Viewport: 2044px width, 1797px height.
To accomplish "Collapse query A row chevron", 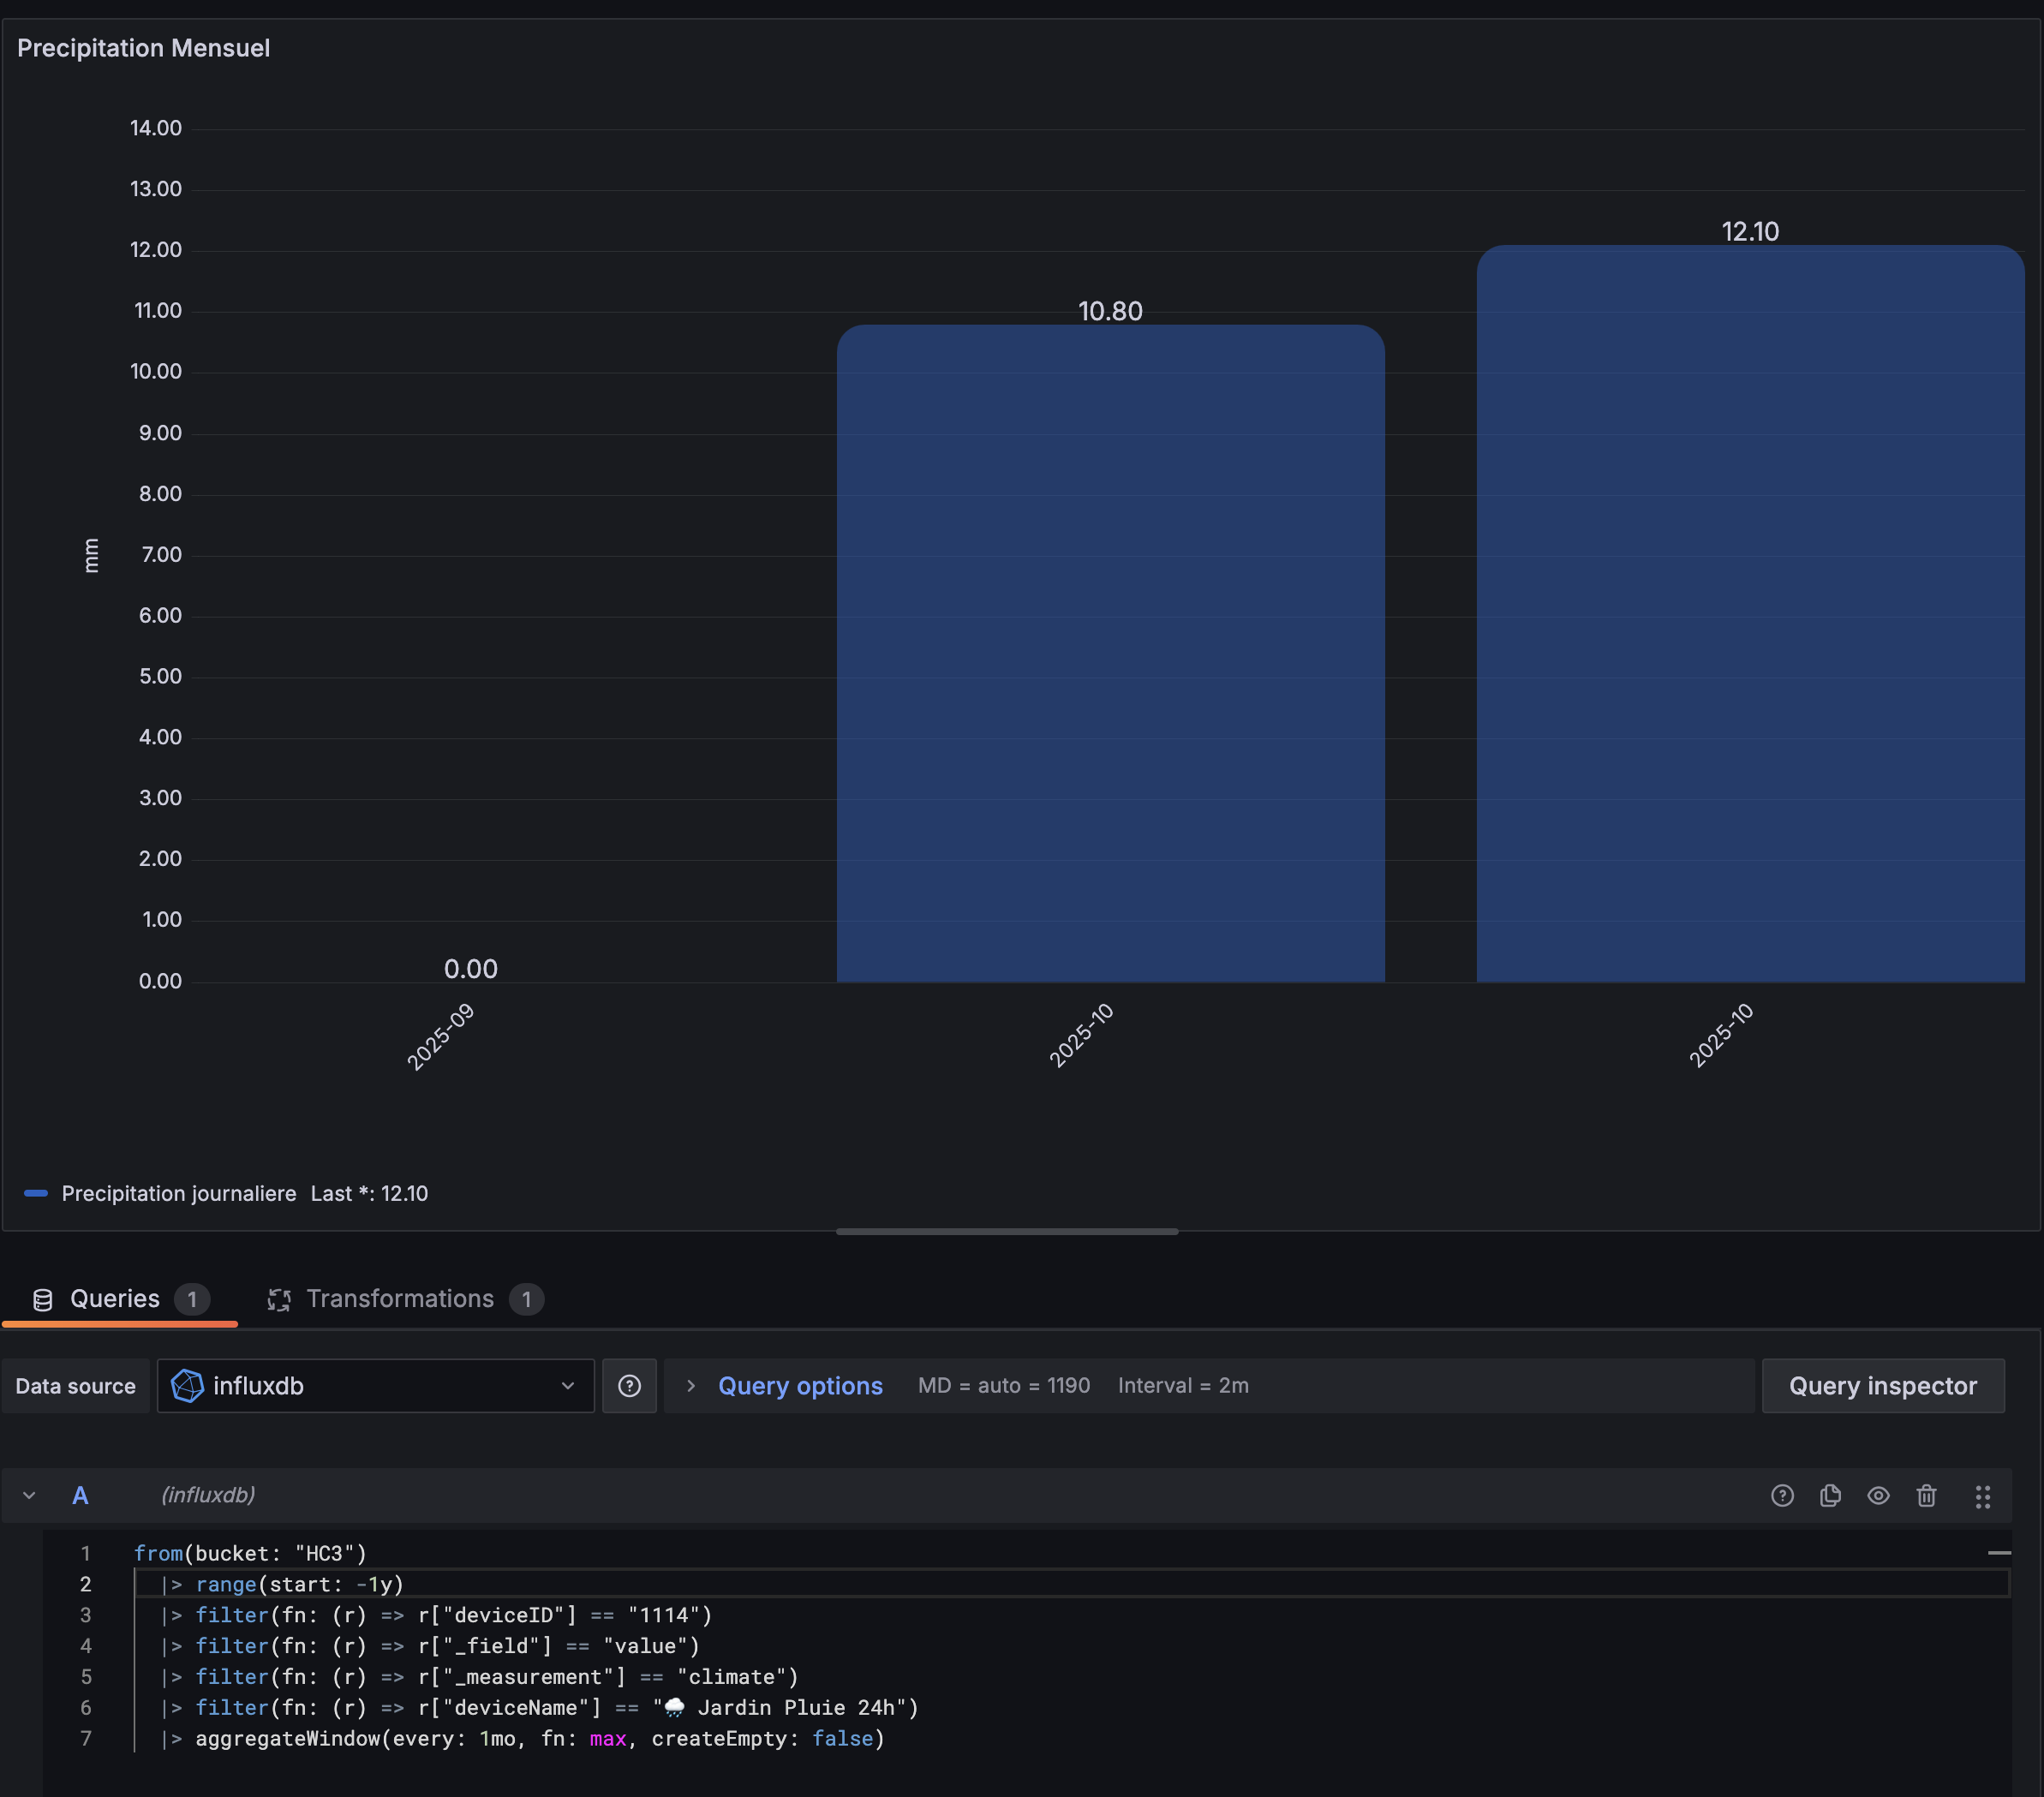I will point(29,1495).
